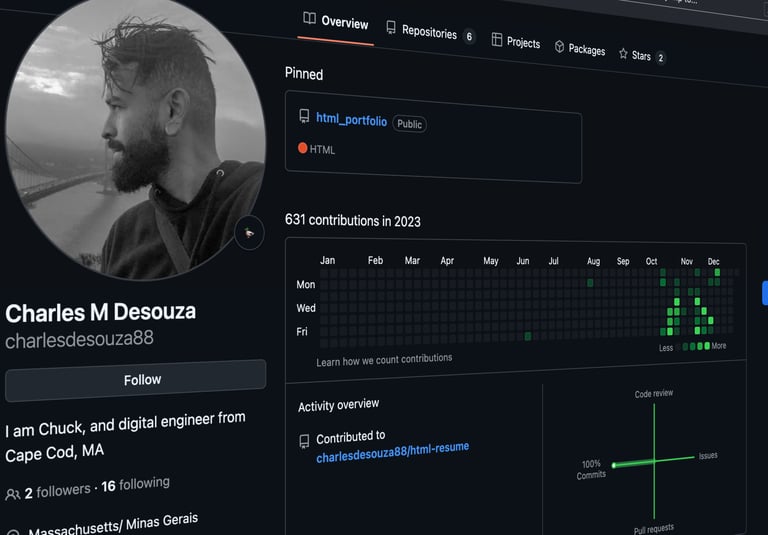Click Learn how we count contributions
The image size is (768, 535).
pos(384,360)
